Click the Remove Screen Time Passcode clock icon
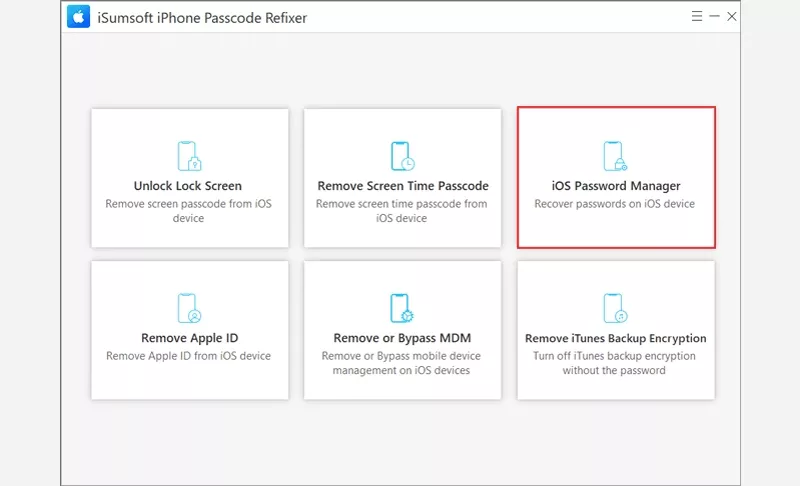800x486 pixels. [402, 156]
